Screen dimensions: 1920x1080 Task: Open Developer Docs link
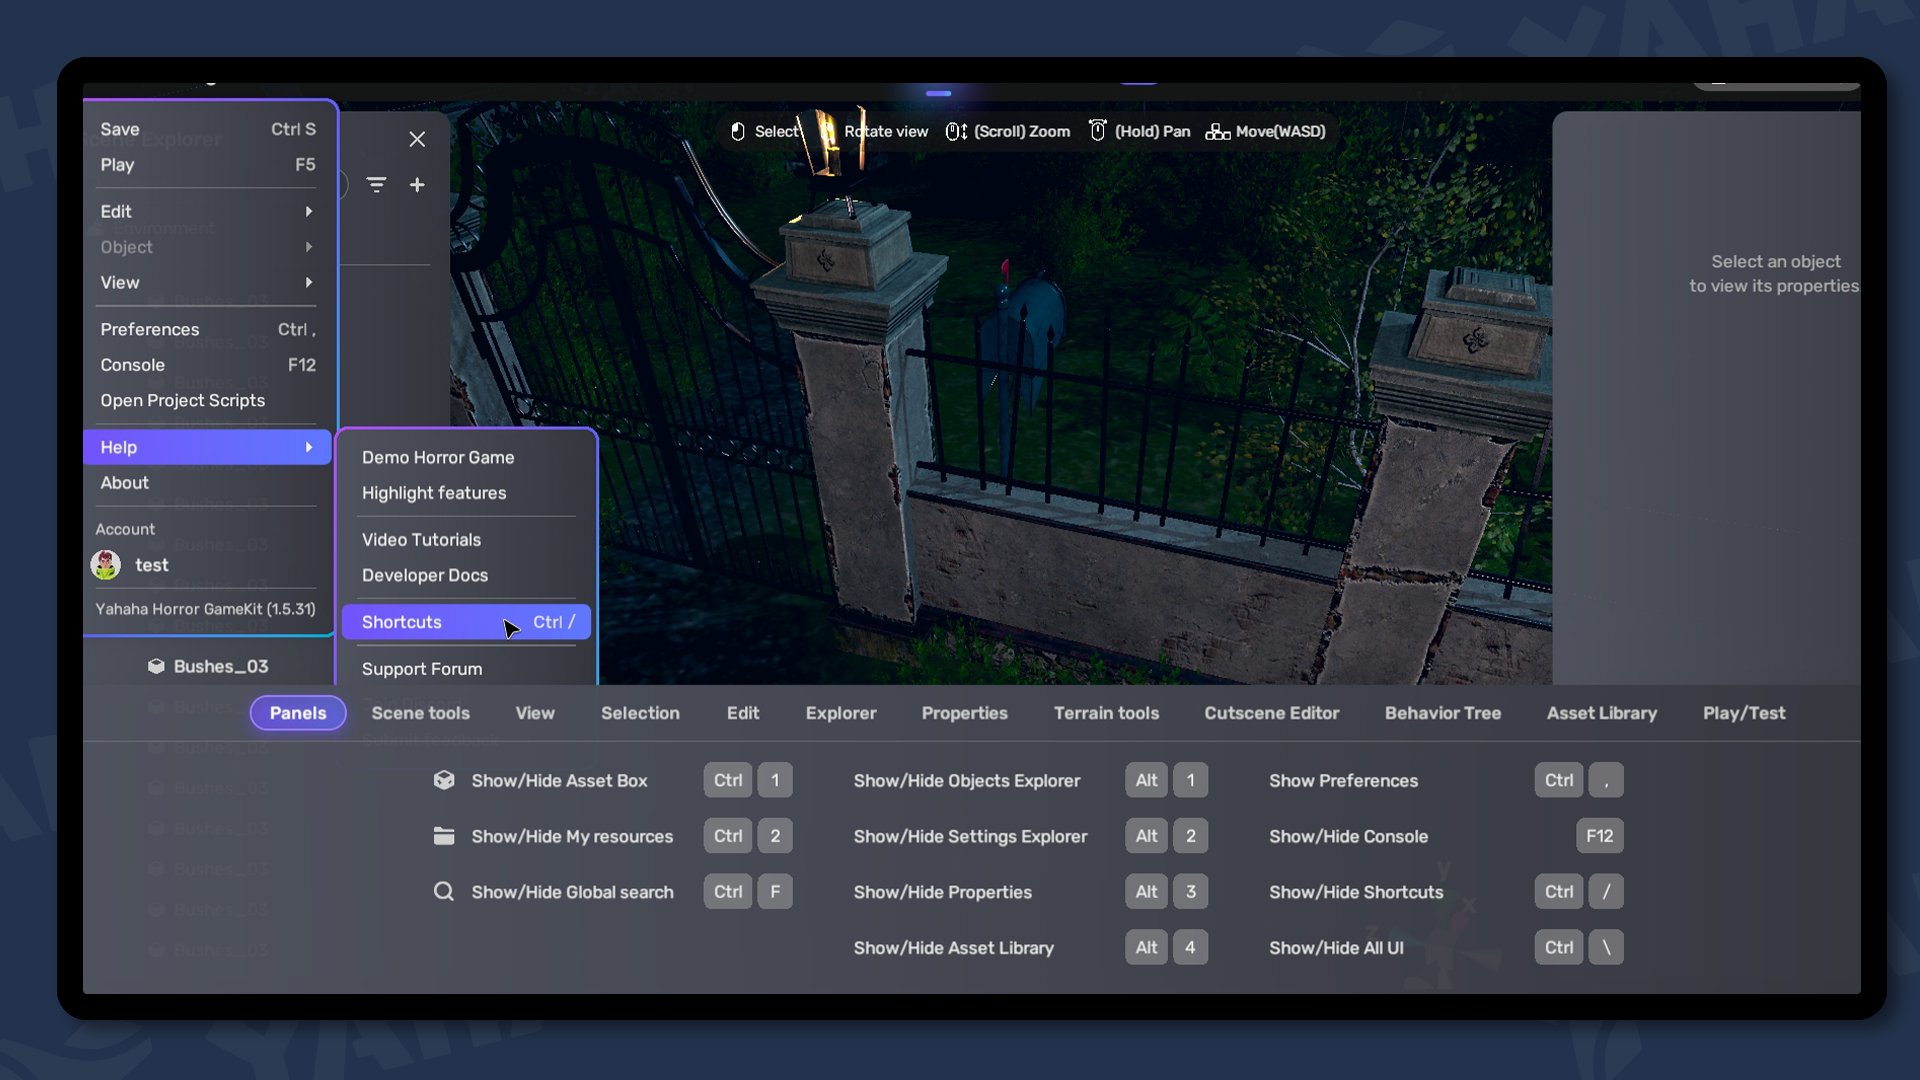[425, 575]
